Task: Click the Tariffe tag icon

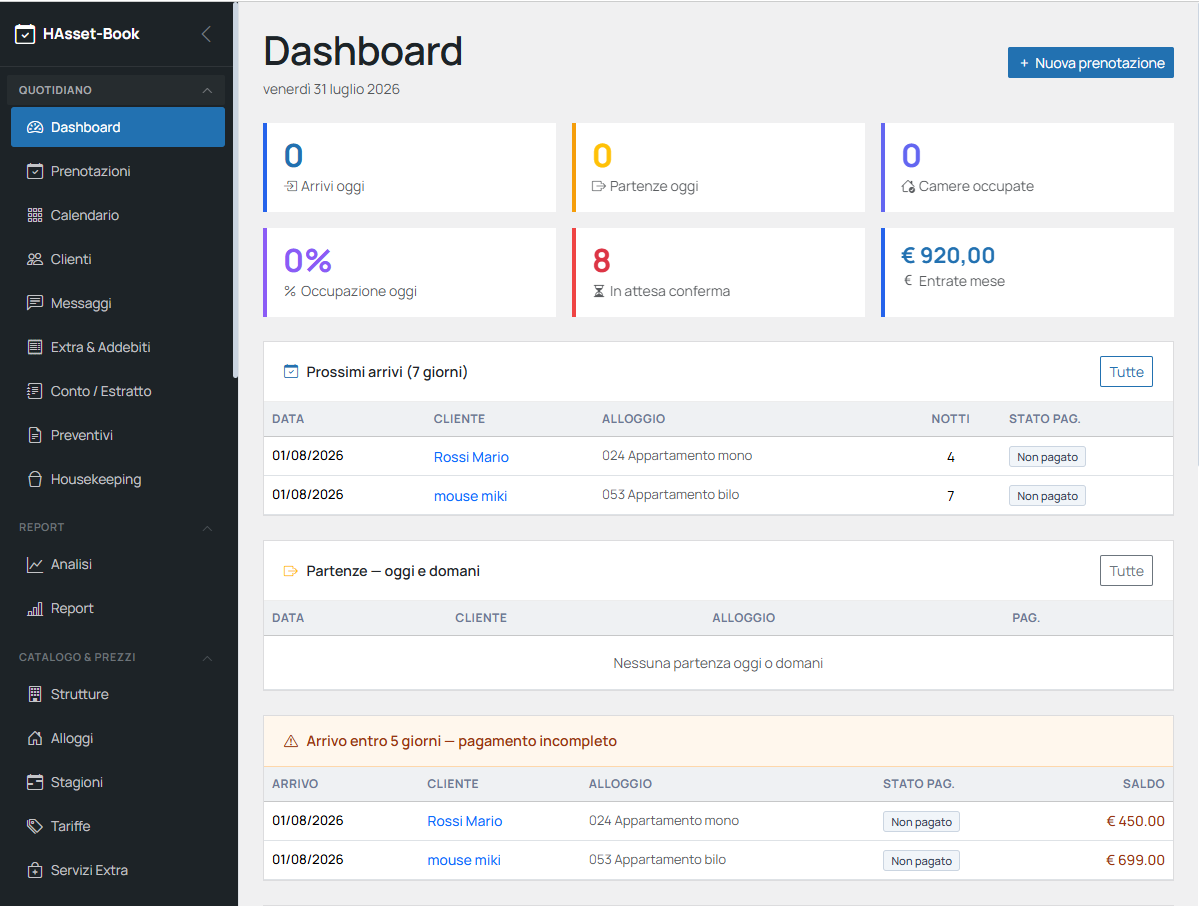Action: point(35,826)
